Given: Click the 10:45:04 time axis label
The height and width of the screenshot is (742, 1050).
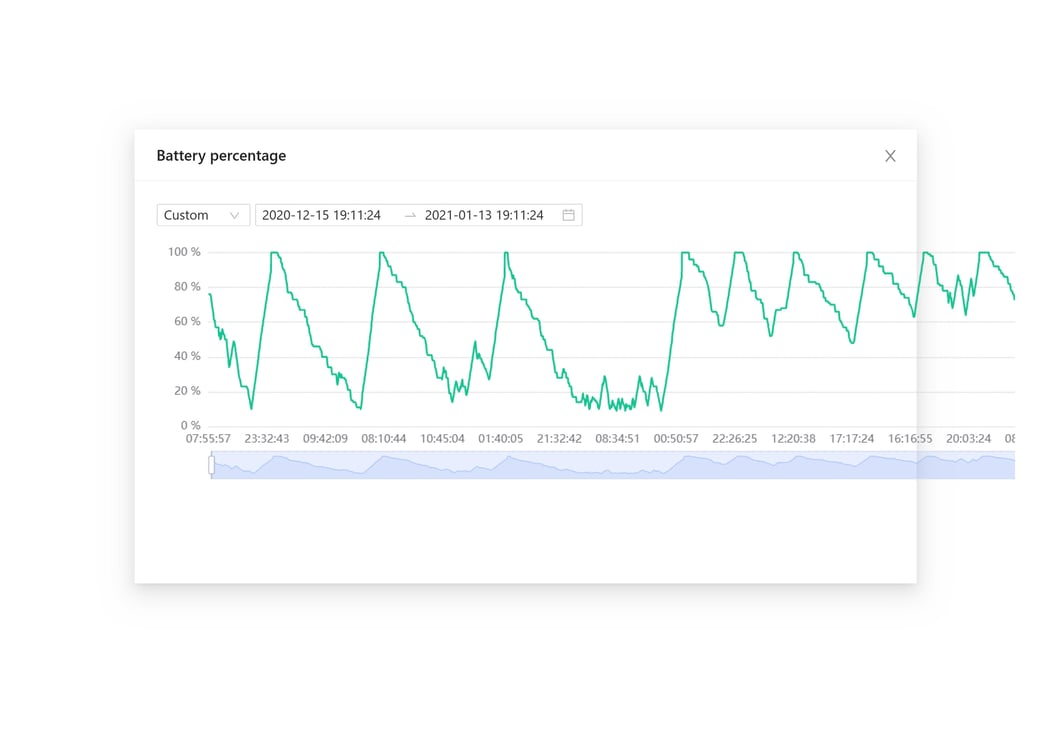Looking at the screenshot, I should click(x=442, y=439).
